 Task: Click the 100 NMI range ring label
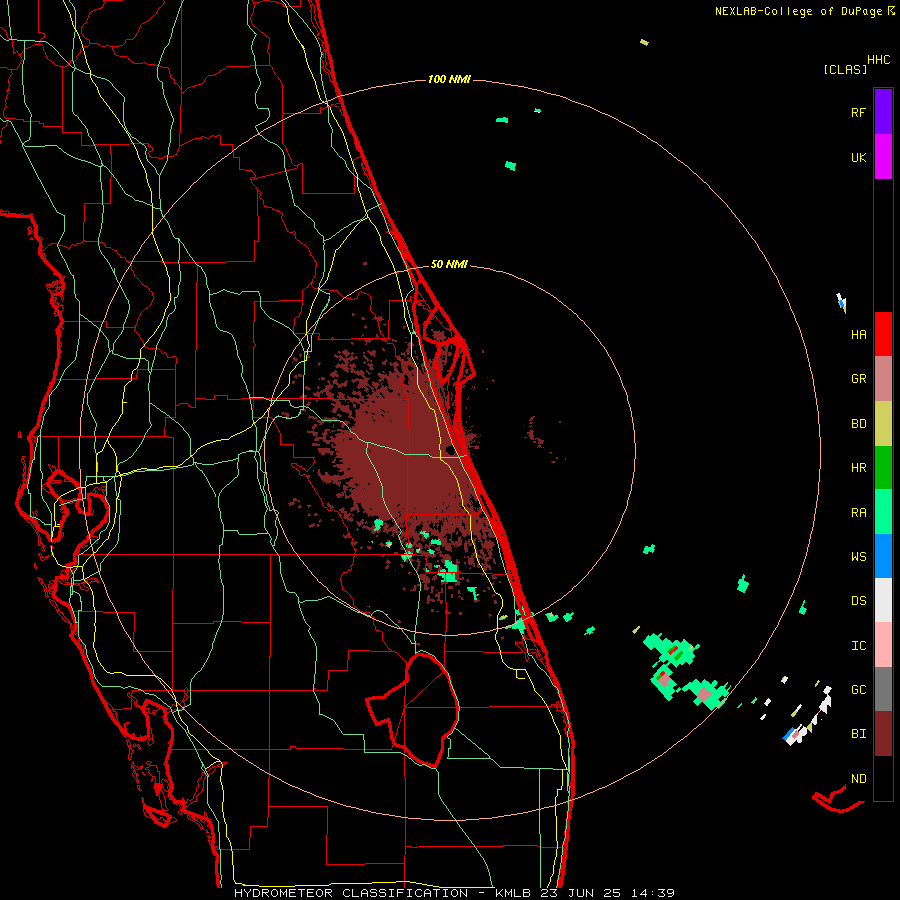pyautogui.click(x=449, y=79)
